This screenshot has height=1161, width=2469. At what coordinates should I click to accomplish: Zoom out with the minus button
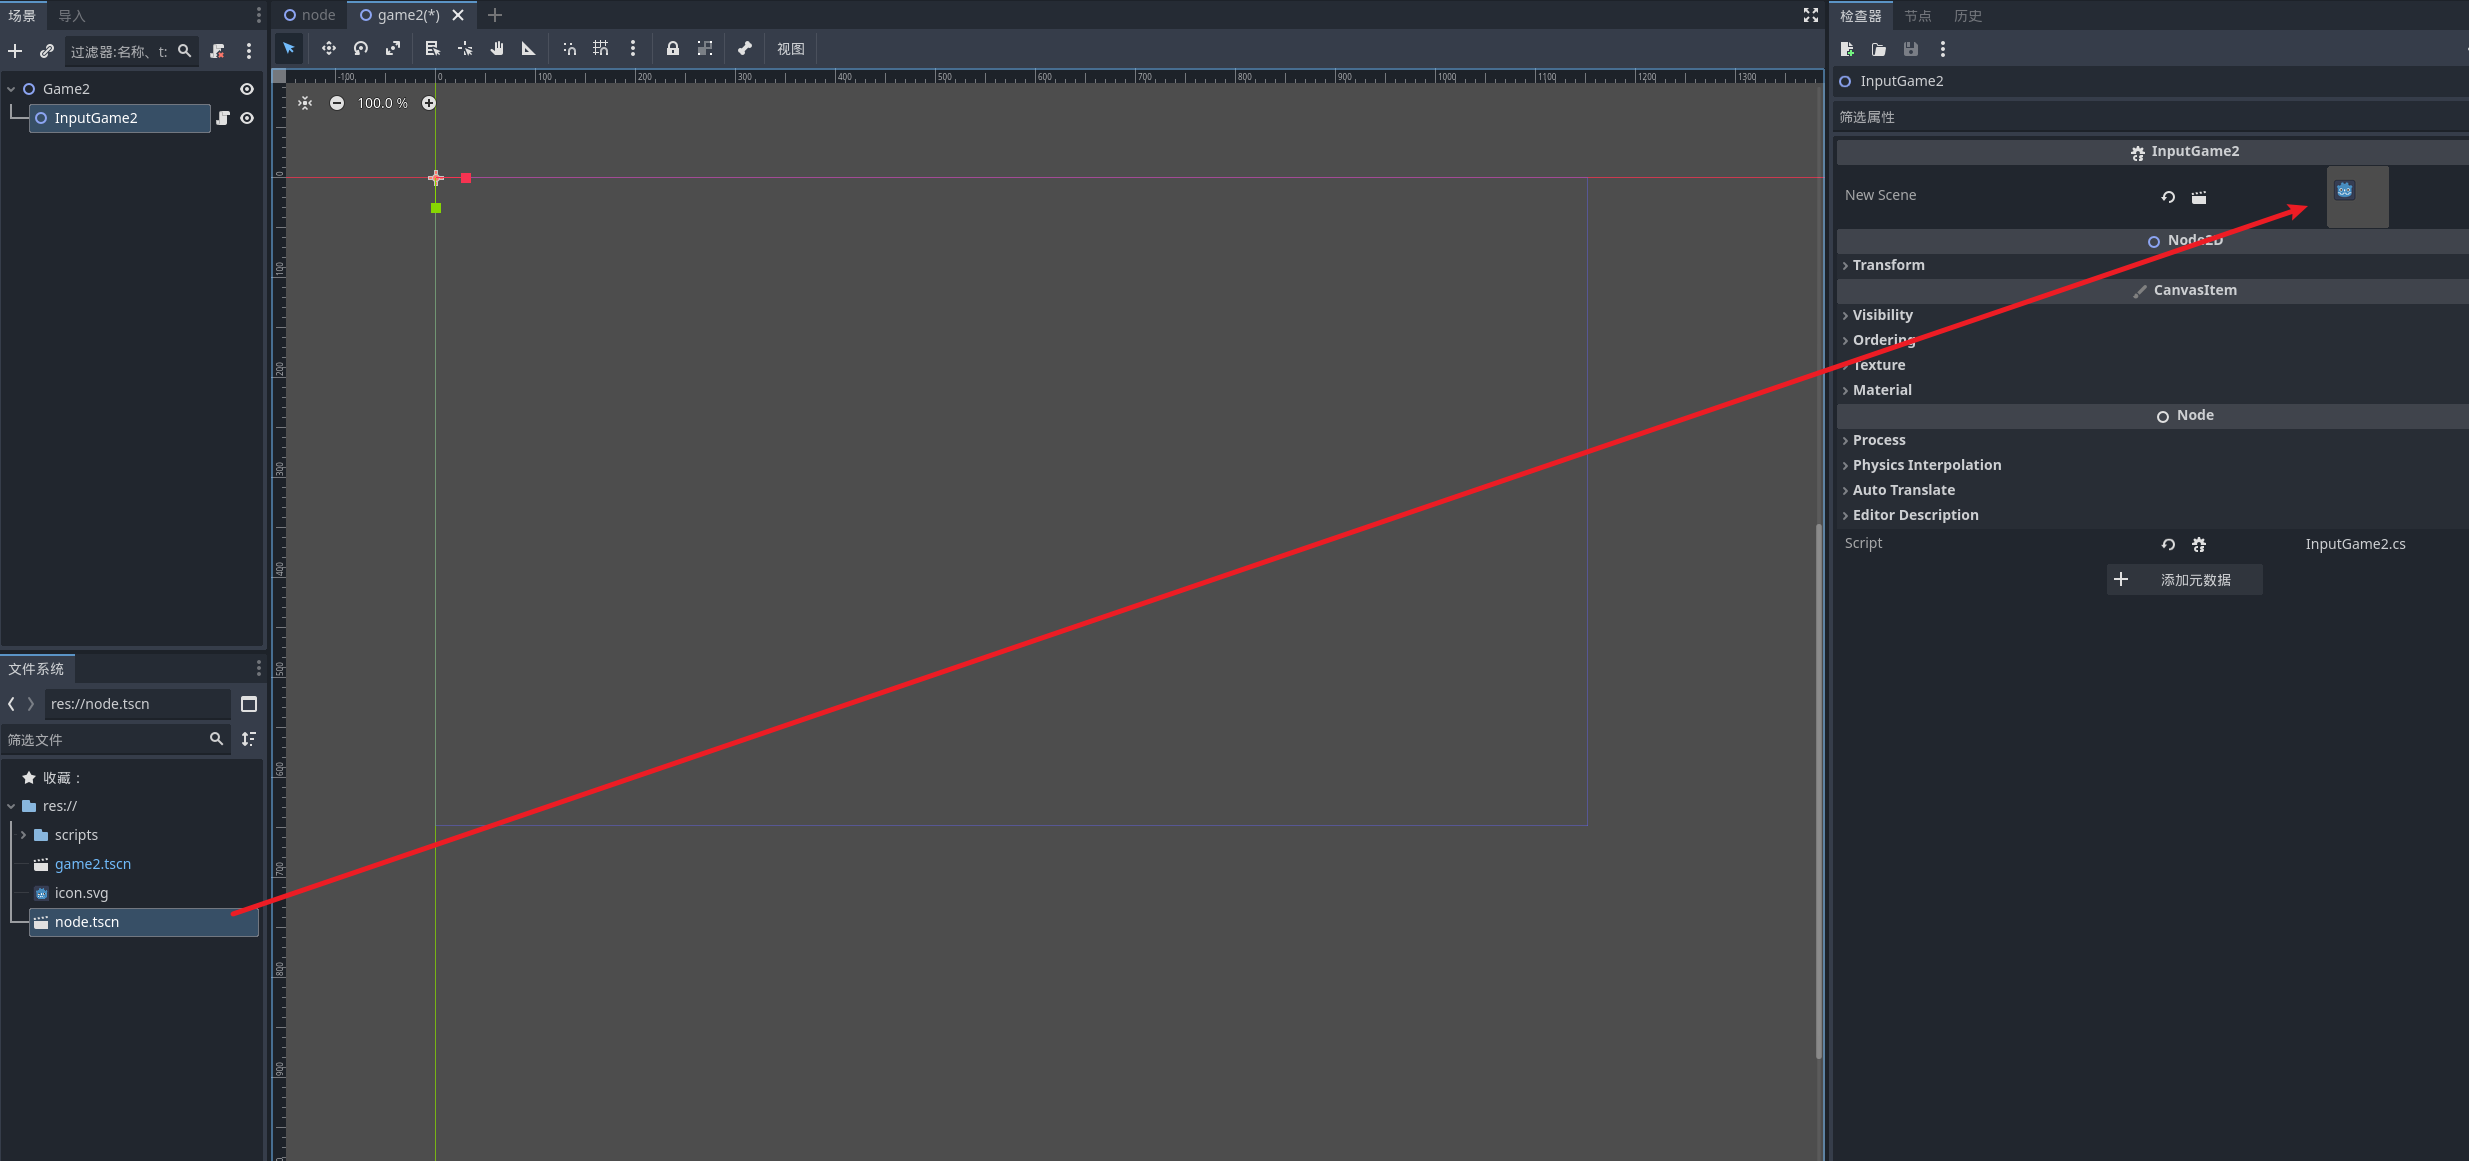click(x=337, y=103)
